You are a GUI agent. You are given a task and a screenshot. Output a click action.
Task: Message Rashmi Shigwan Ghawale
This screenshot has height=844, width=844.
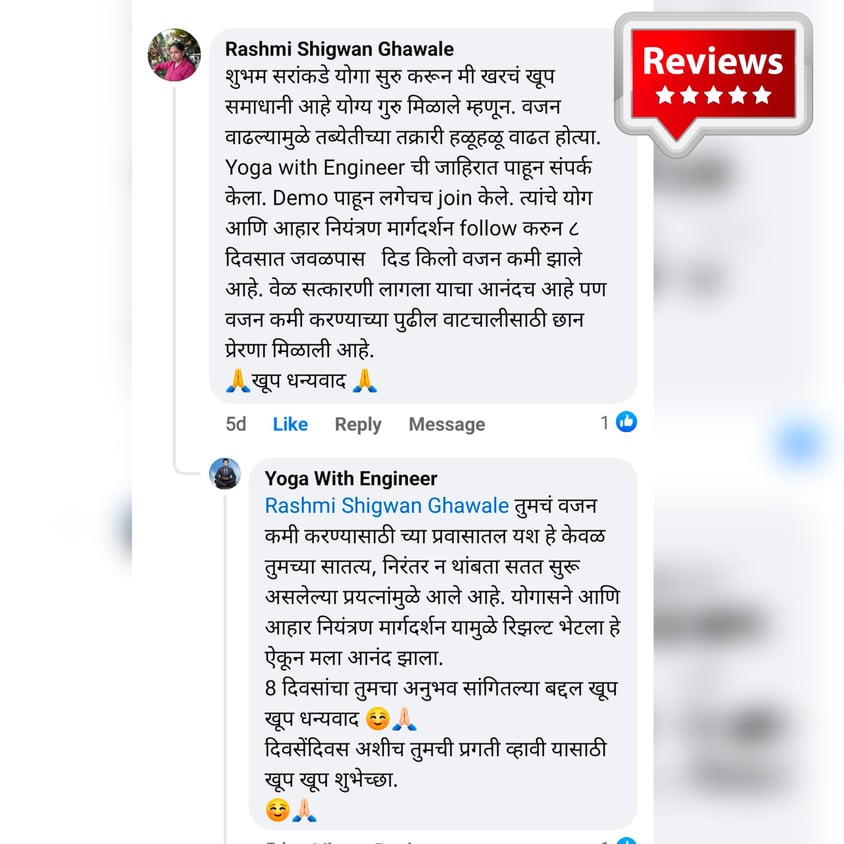(447, 424)
